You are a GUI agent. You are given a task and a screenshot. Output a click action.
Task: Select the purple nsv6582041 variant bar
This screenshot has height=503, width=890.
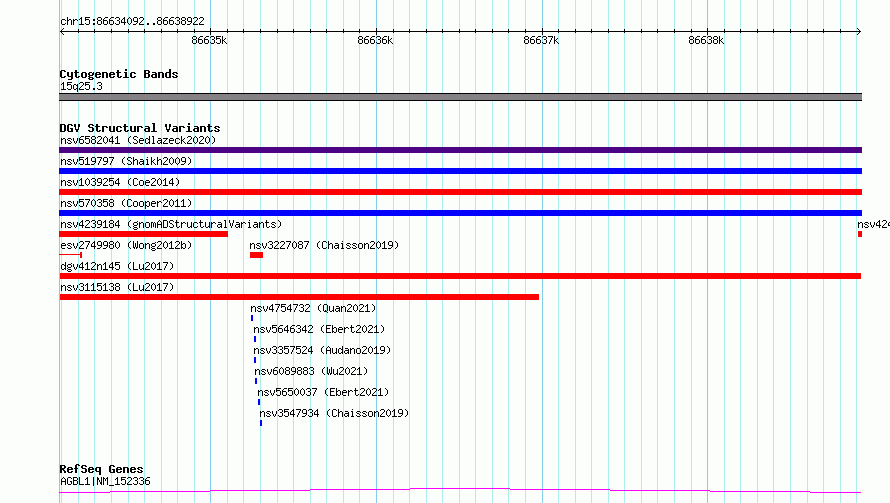[460, 150]
